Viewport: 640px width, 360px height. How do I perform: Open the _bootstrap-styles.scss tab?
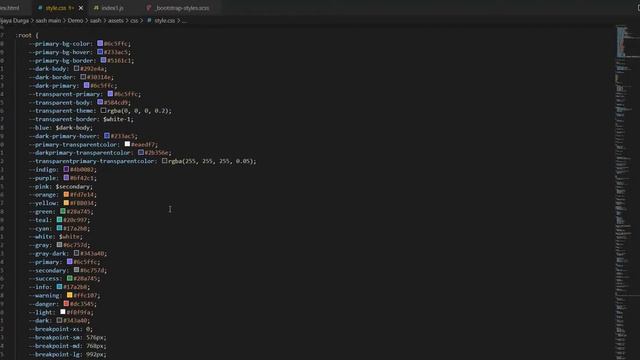pyautogui.click(x=182, y=8)
